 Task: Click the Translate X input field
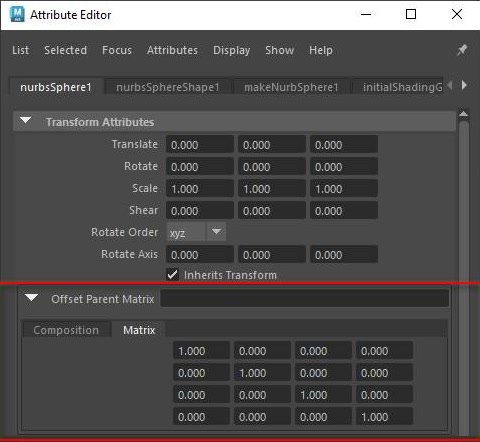point(200,145)
